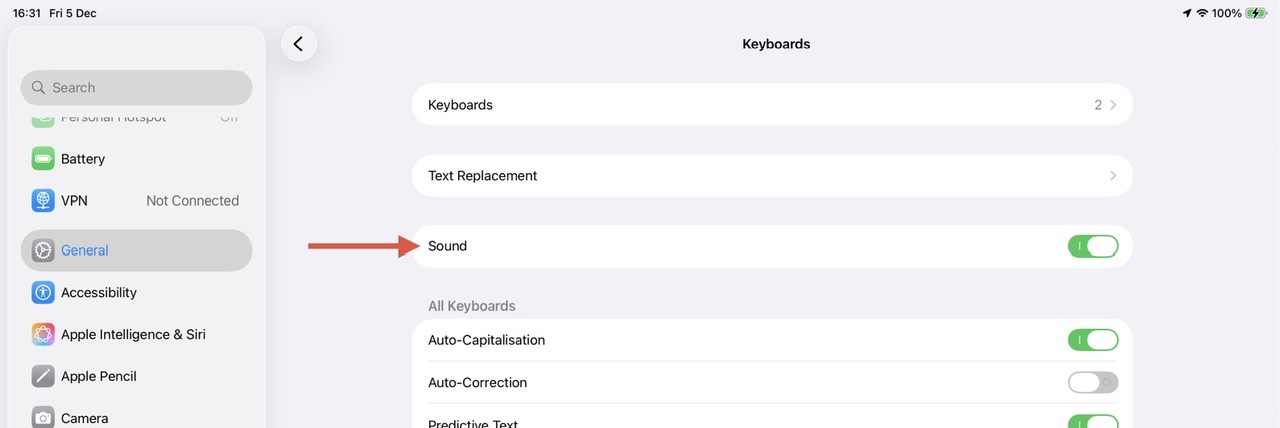Open Accessibility settings in the sidebar
This screenshot has width=1280, height=428.
tap(99, 293)
